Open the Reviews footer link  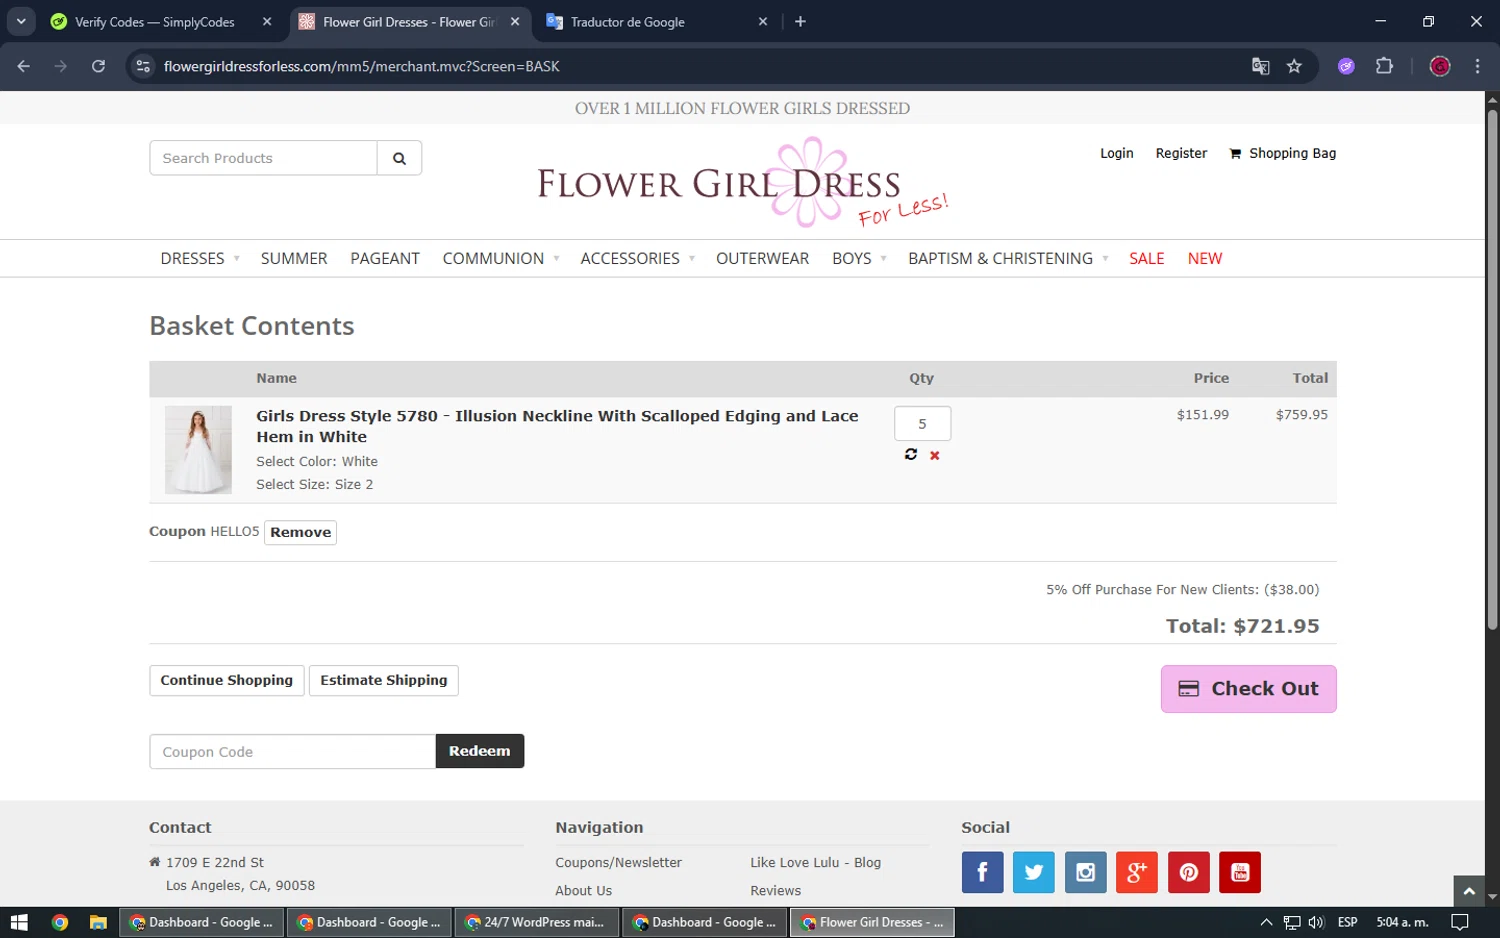coord(775,890)
